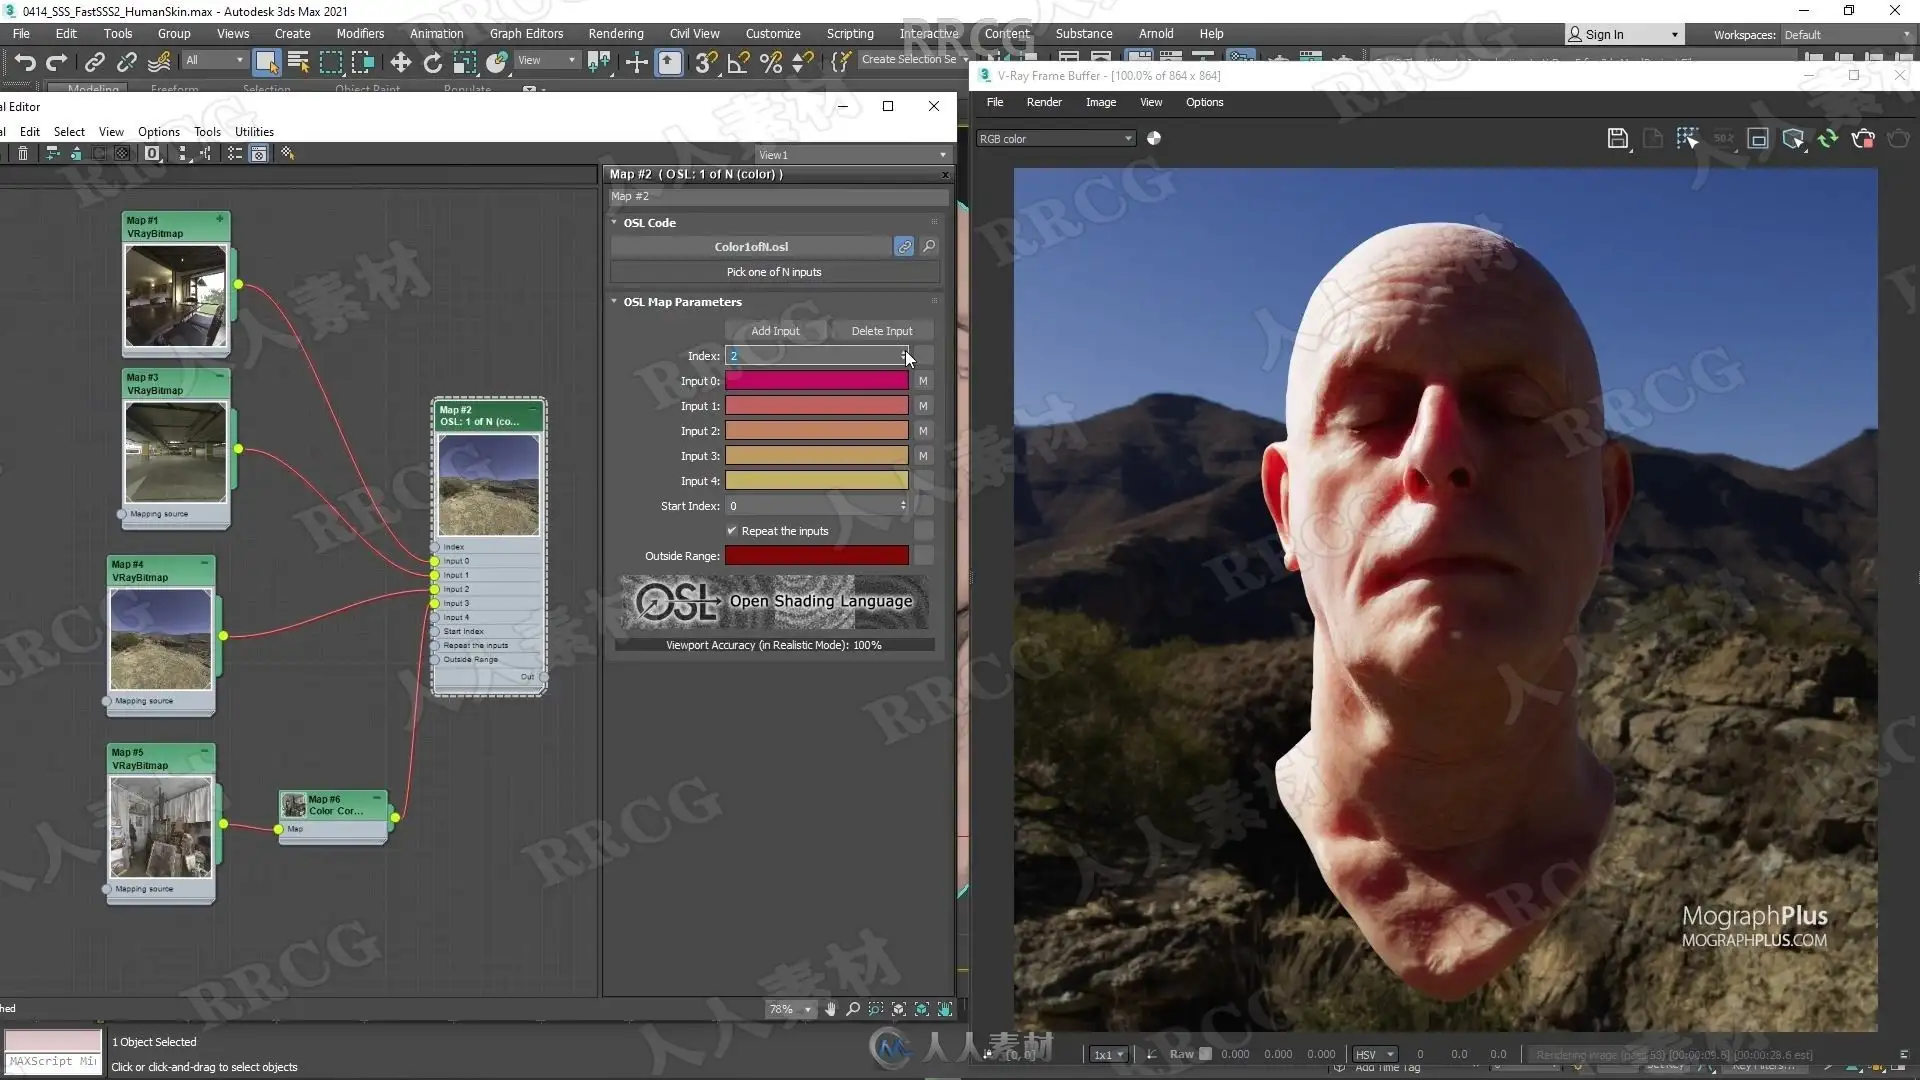Open the HSV dropdown in frame buffer status bar

pos(1375,1055)
